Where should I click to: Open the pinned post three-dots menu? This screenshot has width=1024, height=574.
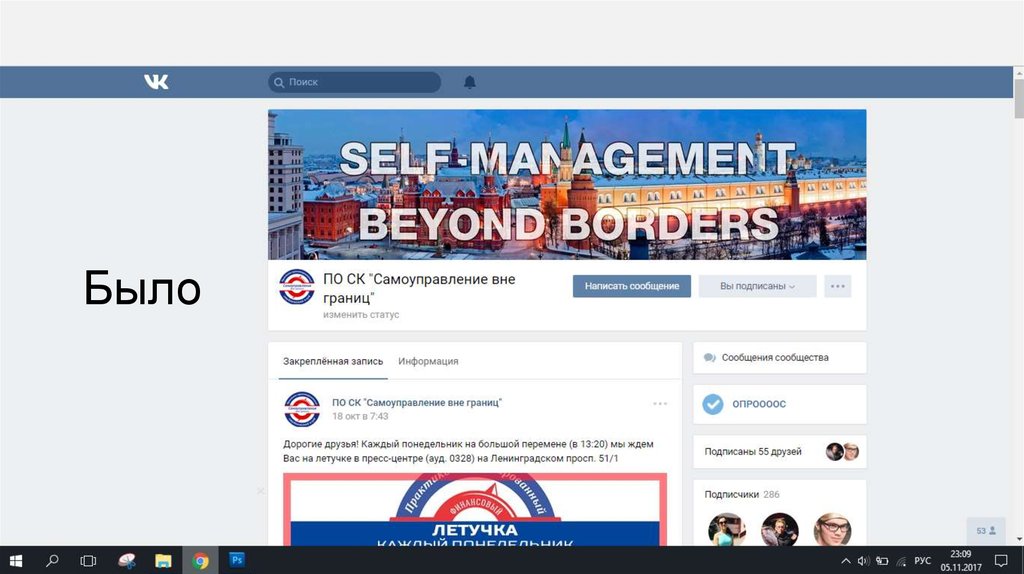point(660,404)
